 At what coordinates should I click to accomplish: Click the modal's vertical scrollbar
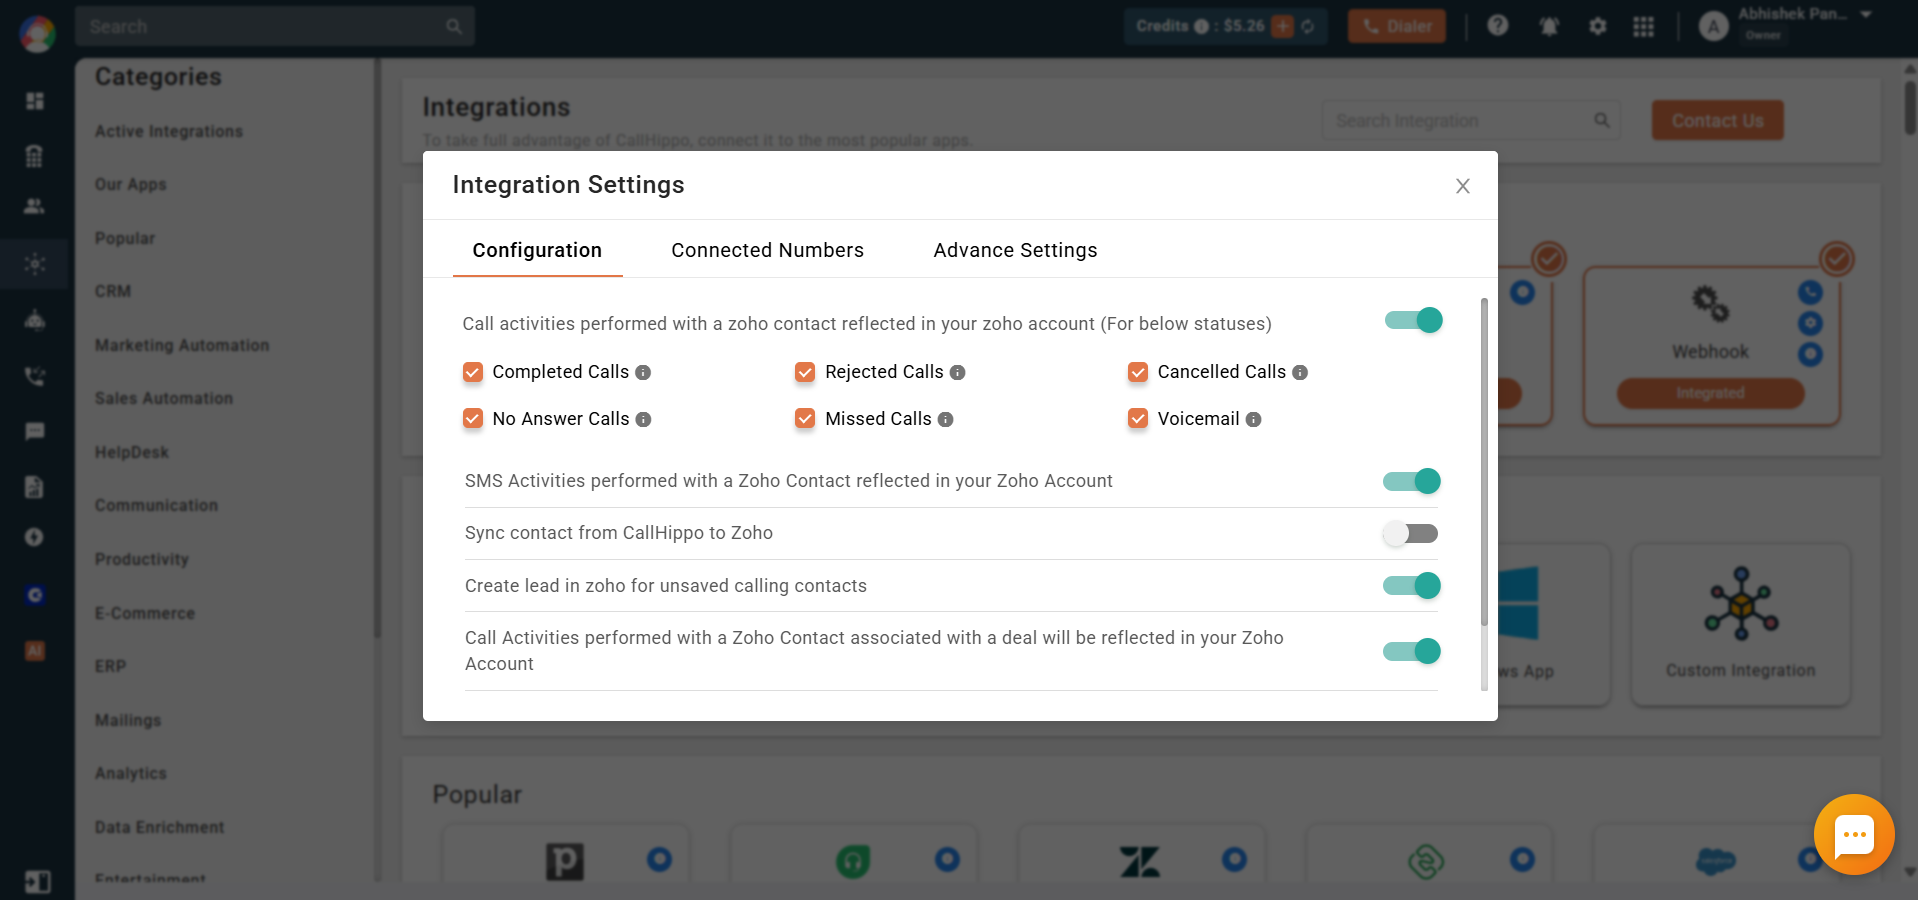(1484, 462)
